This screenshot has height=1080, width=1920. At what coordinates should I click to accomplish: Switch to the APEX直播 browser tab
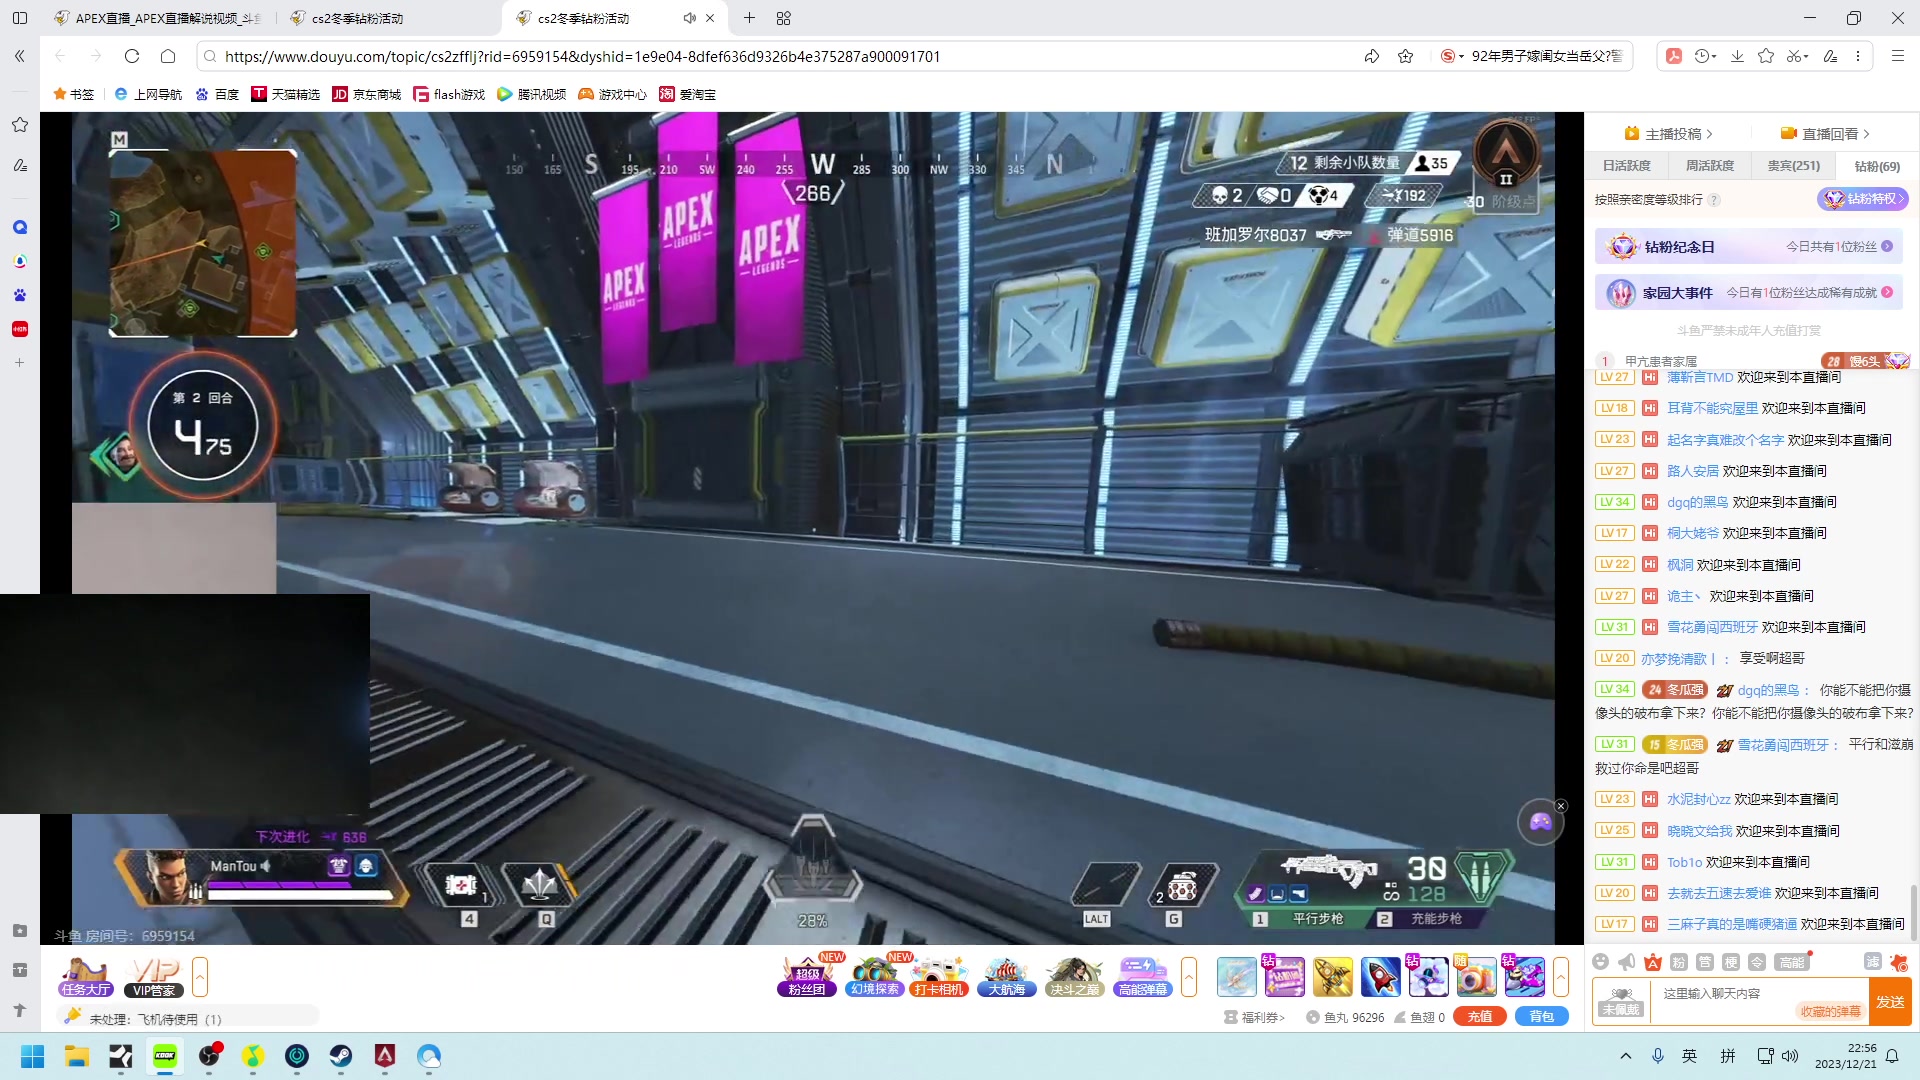[x=160, y=18]
